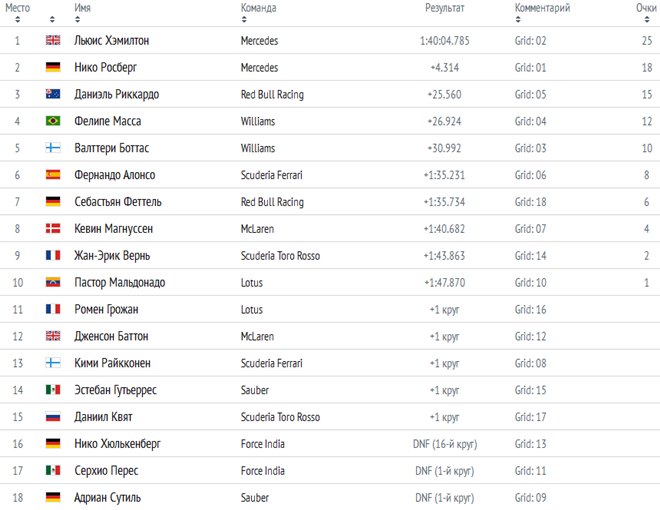Click the British flag next to Льюис Хэмилтон
Image resolution: width=660 pixels, height=510 pixels.
point(53,40)
